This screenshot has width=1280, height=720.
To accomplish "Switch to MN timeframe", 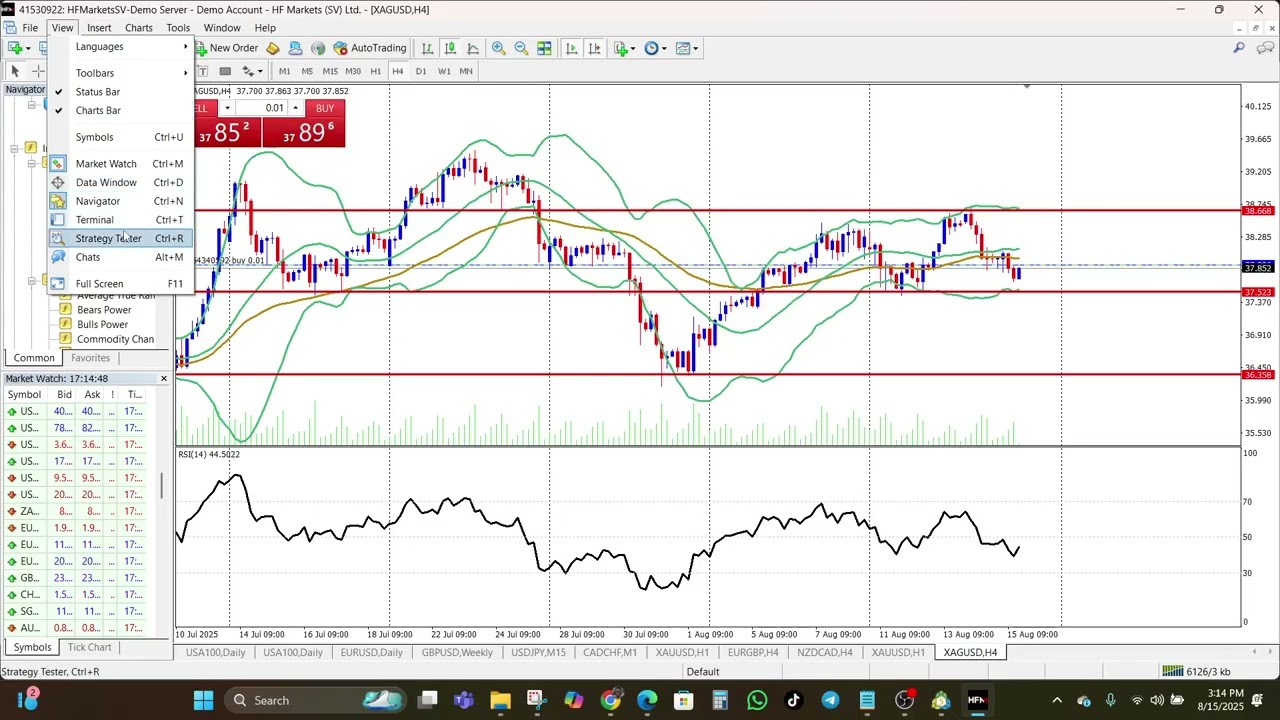I will click(x=466, y=71).
